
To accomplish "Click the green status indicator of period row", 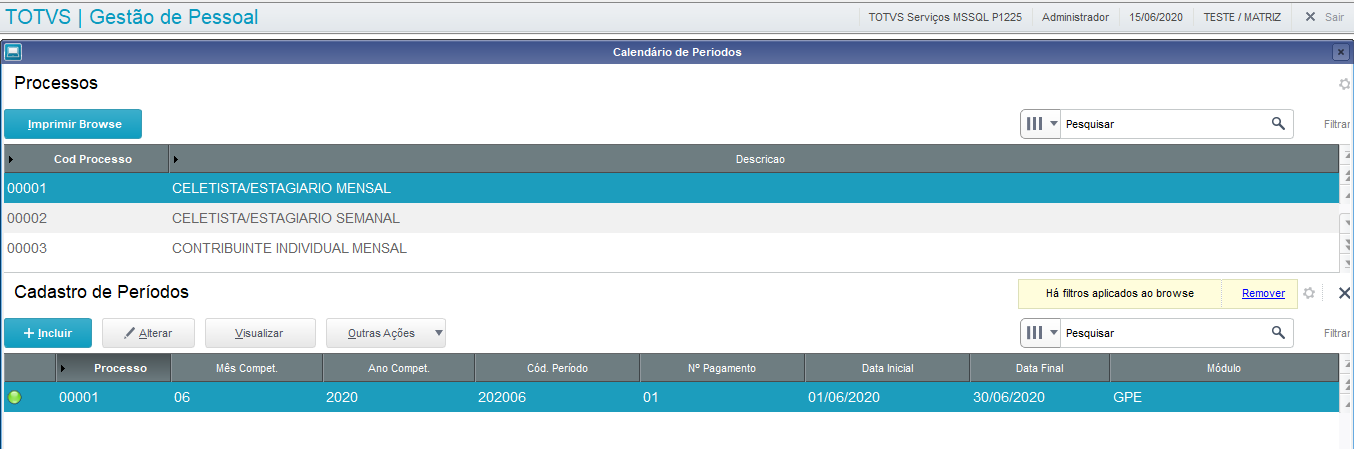I will [14, 397].
